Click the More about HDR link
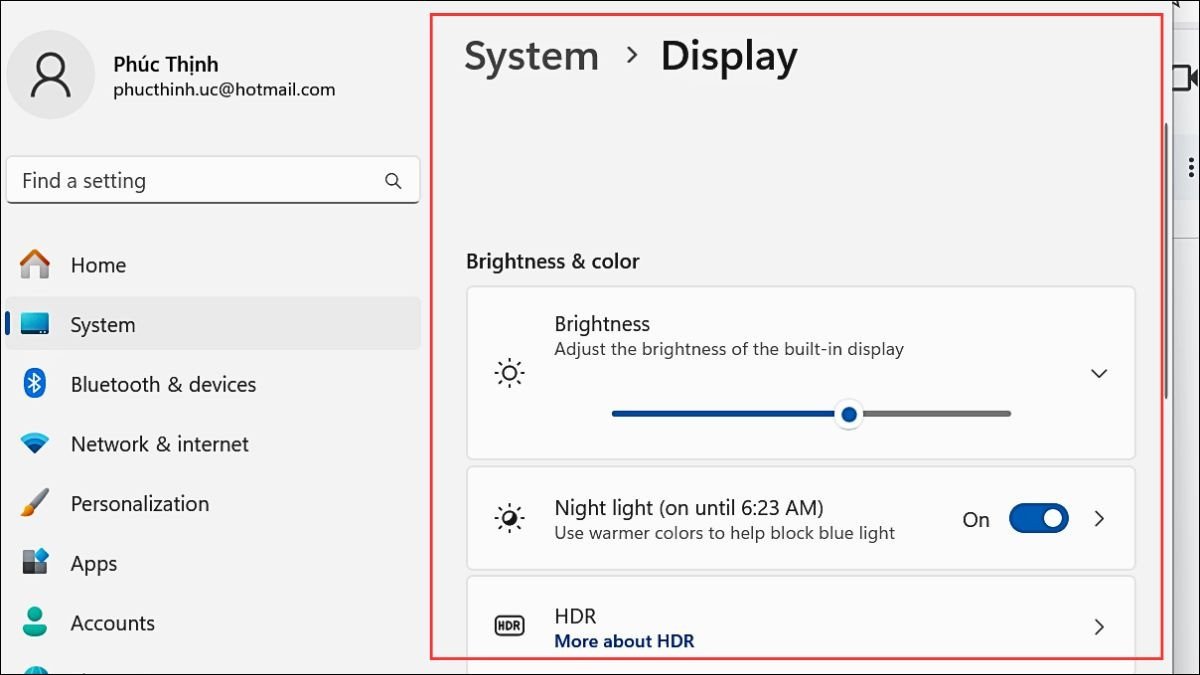This screenshot has width=1200, height=675. pyautogui.click(x=624, y=641)
